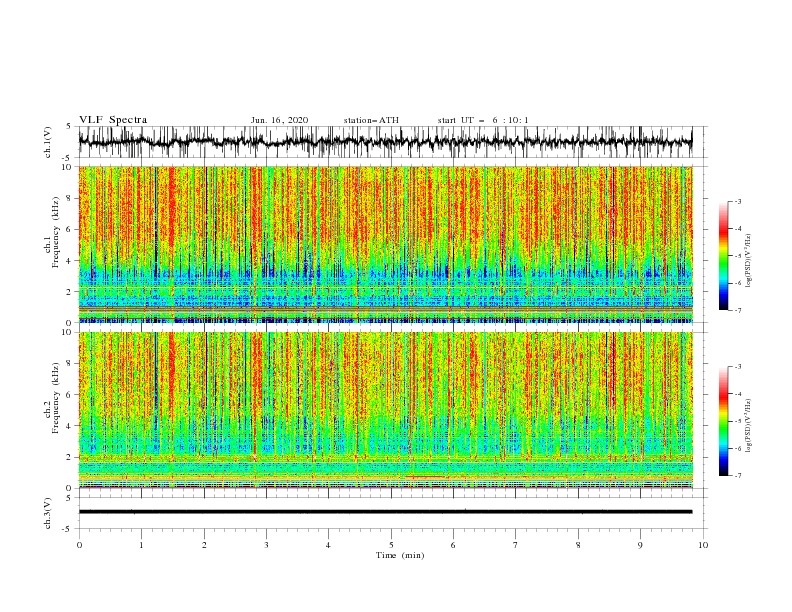Click the "ch.3(V)" axis label
Screen dimensions: 792x612
click(48, 513)
